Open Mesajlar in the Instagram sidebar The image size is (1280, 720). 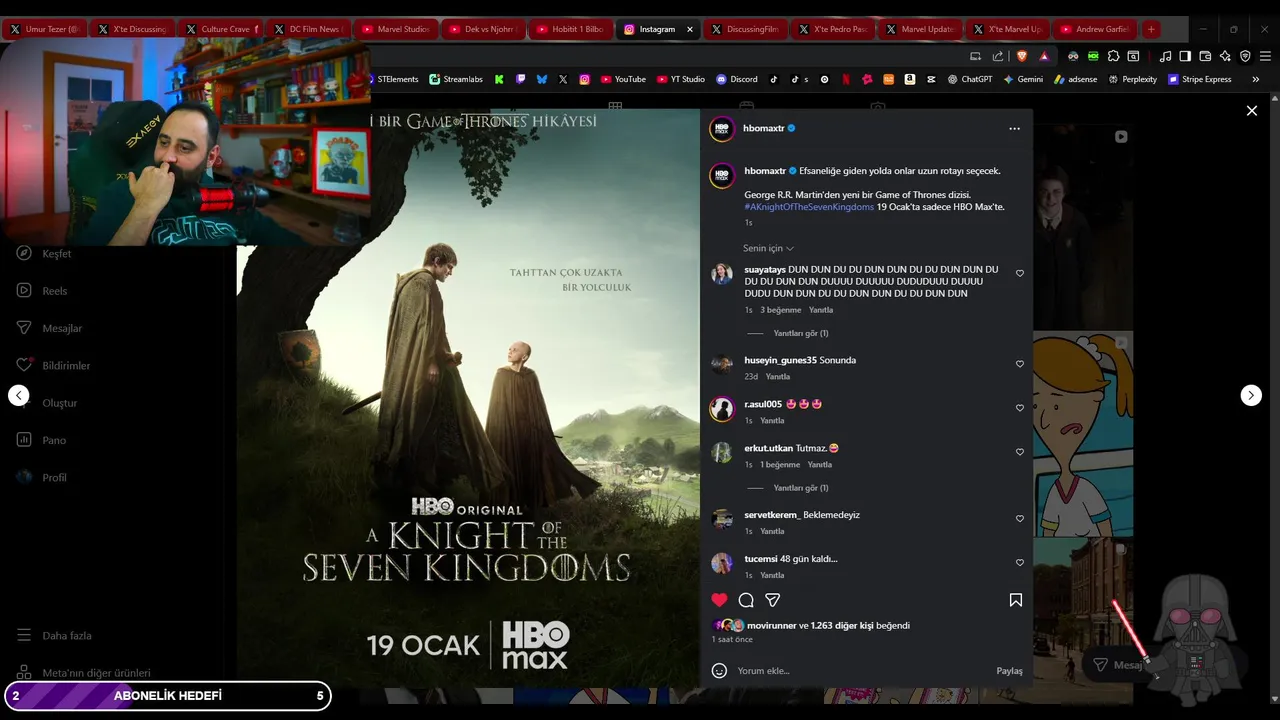click(49, 328)
